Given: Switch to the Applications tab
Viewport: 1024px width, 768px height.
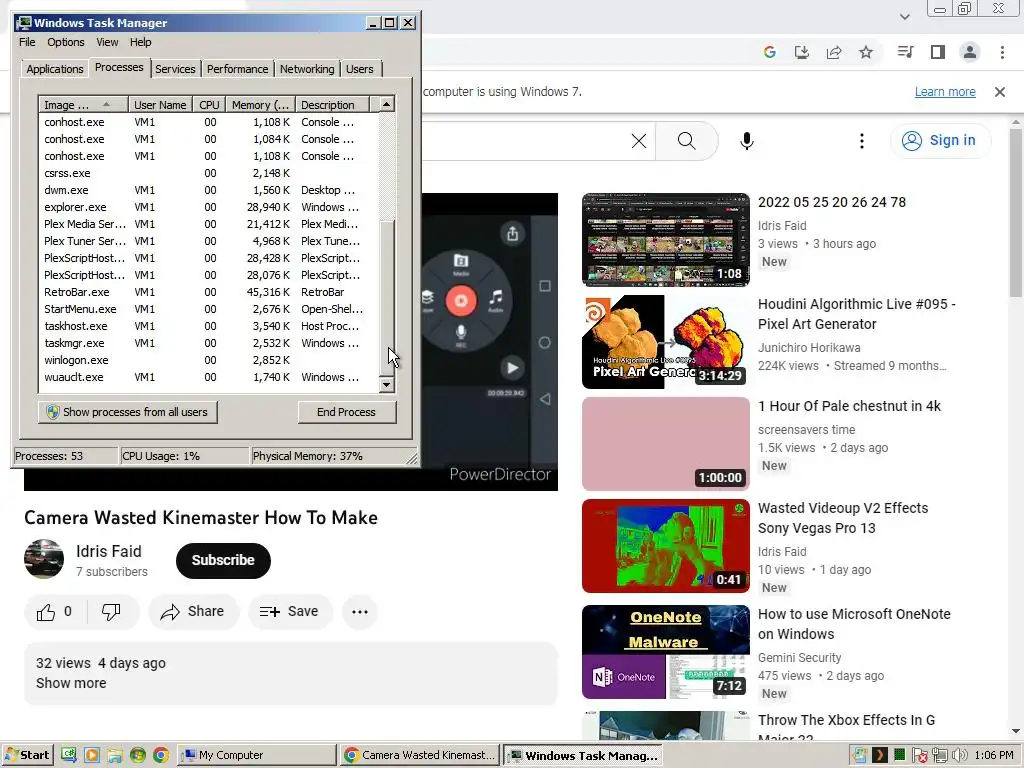Looking at the screenshot, I should [x=54, y=69].
